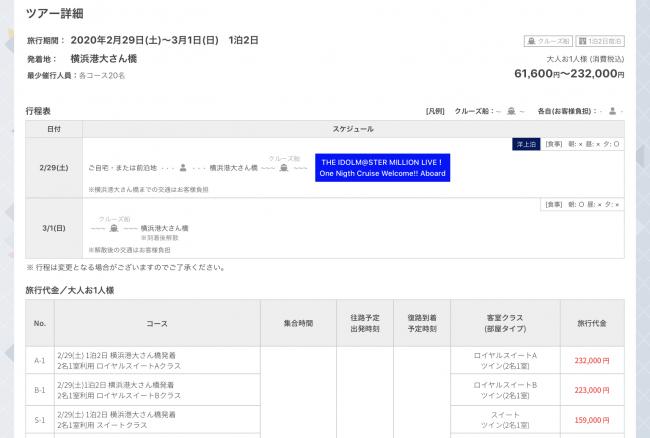The width and height of the screenshot is (650, 438).
Task: Click the 最少催行人員 各コース20名 text
Action: pos(76,75)
